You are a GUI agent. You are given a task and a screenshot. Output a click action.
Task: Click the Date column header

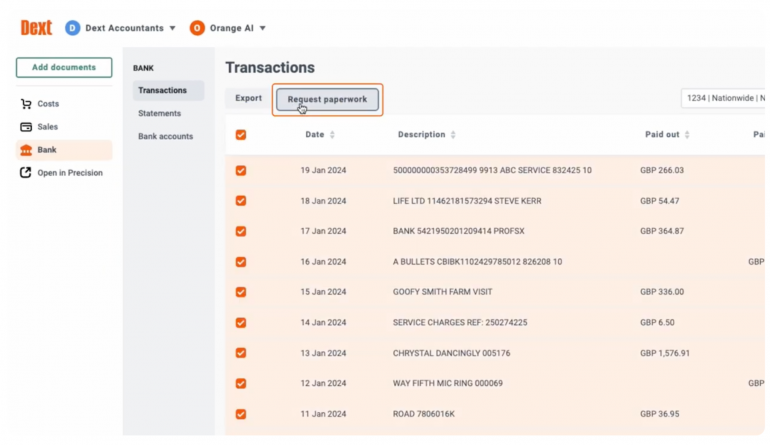(315, 135)
